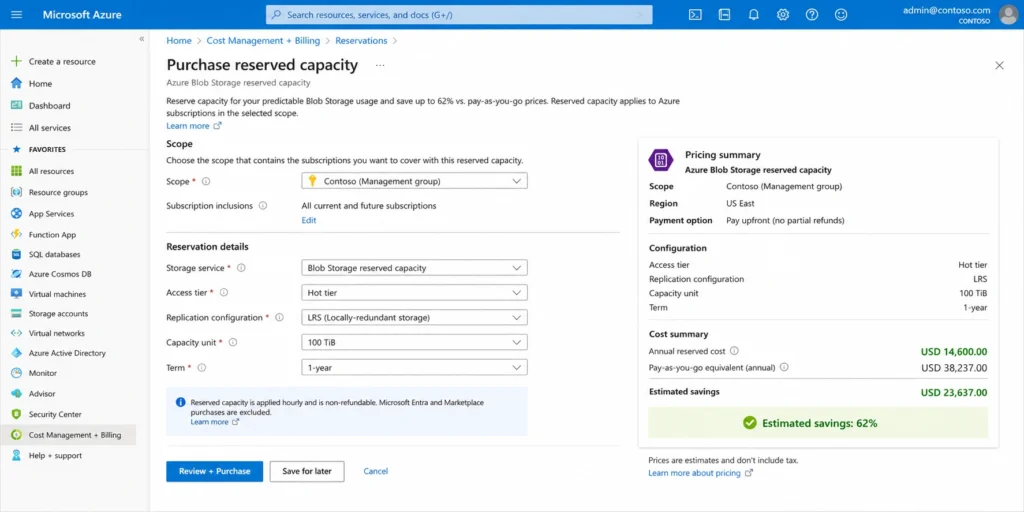Click the info icon next to Term
The height and width of the screenshot is (512, 1024).
202,368
